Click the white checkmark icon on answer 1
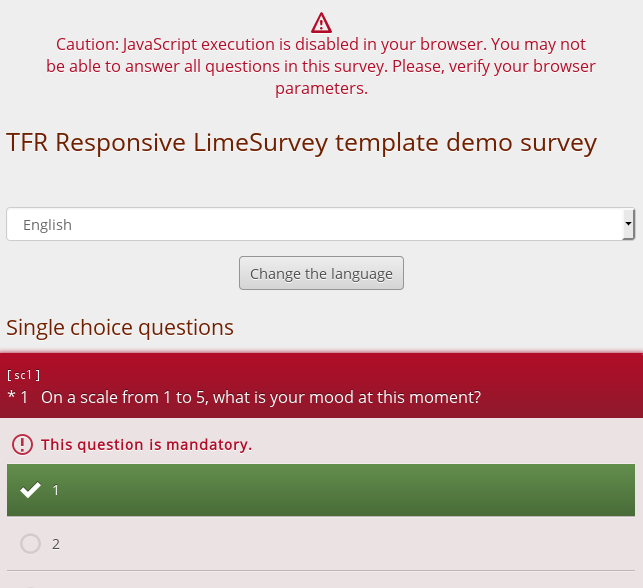Image resolution: width=643 pixels, height=588 pixels. coord(31,490)
